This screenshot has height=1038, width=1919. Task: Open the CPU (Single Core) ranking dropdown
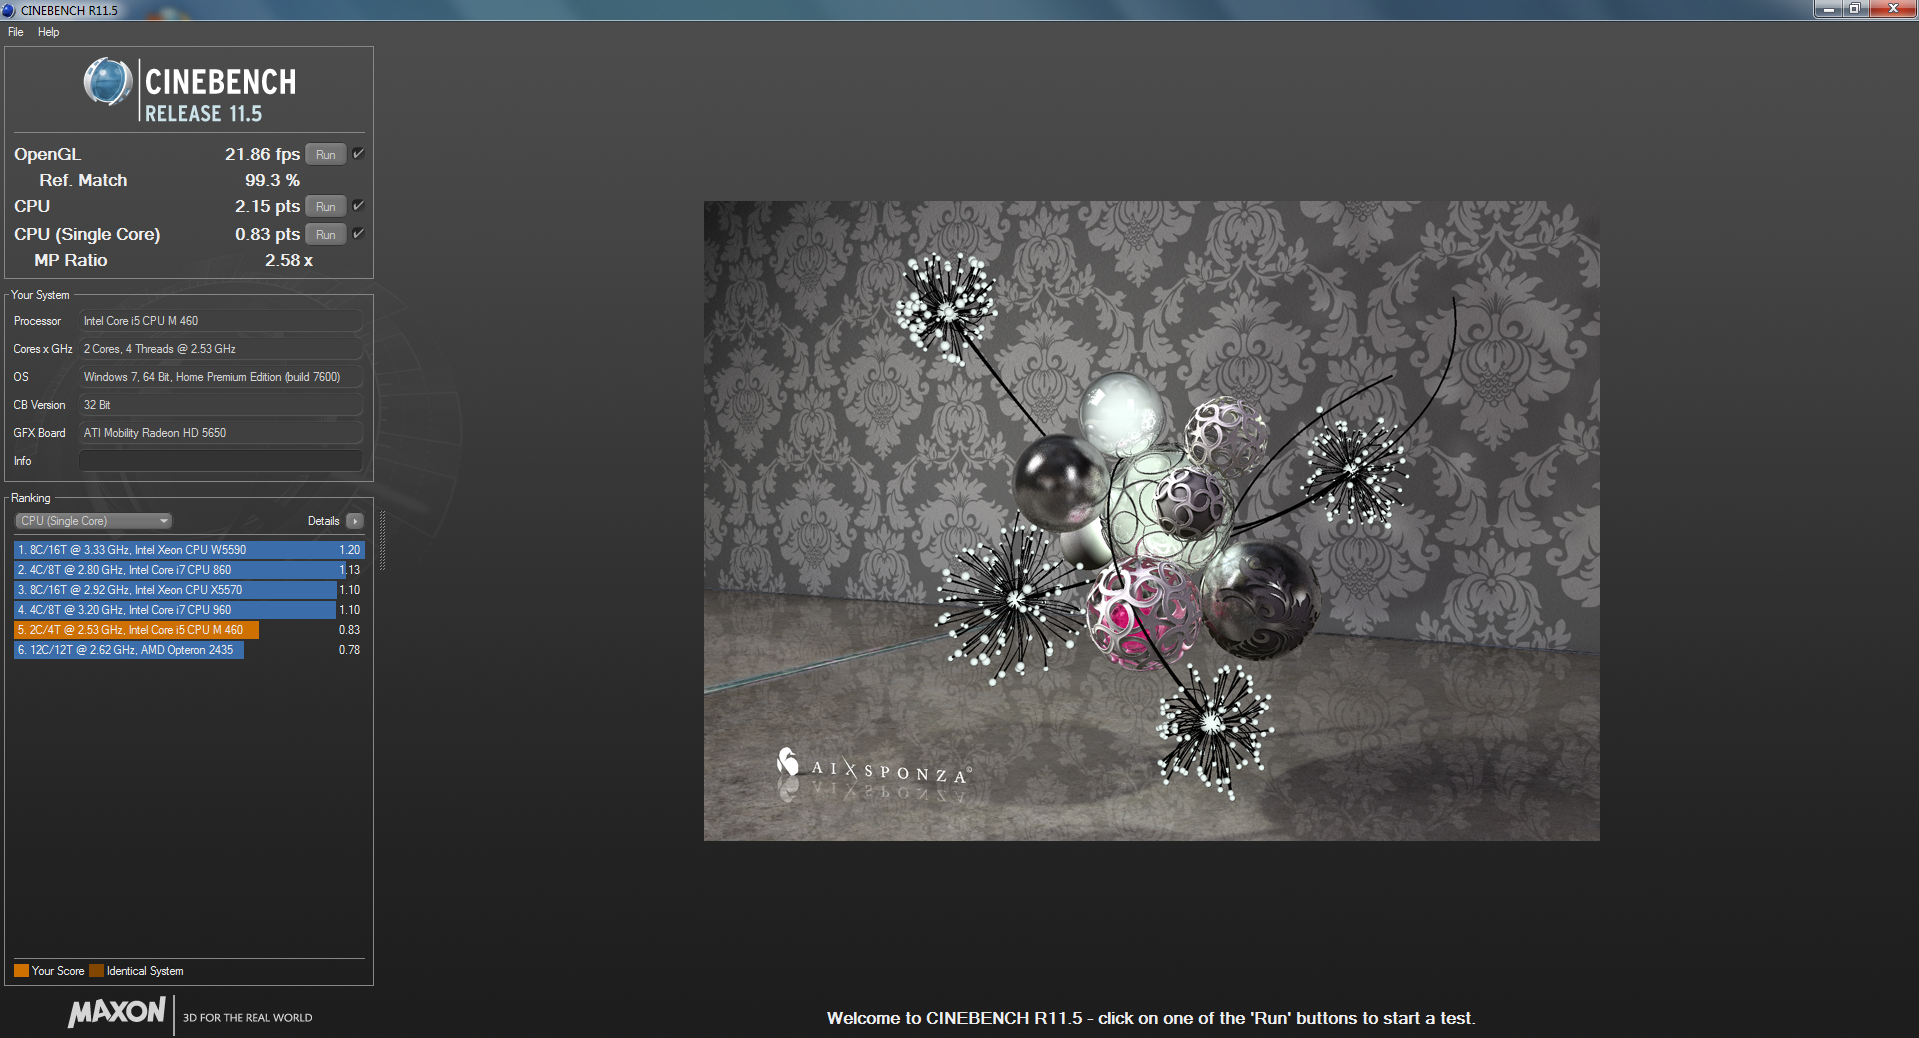[x=94, y=521]
